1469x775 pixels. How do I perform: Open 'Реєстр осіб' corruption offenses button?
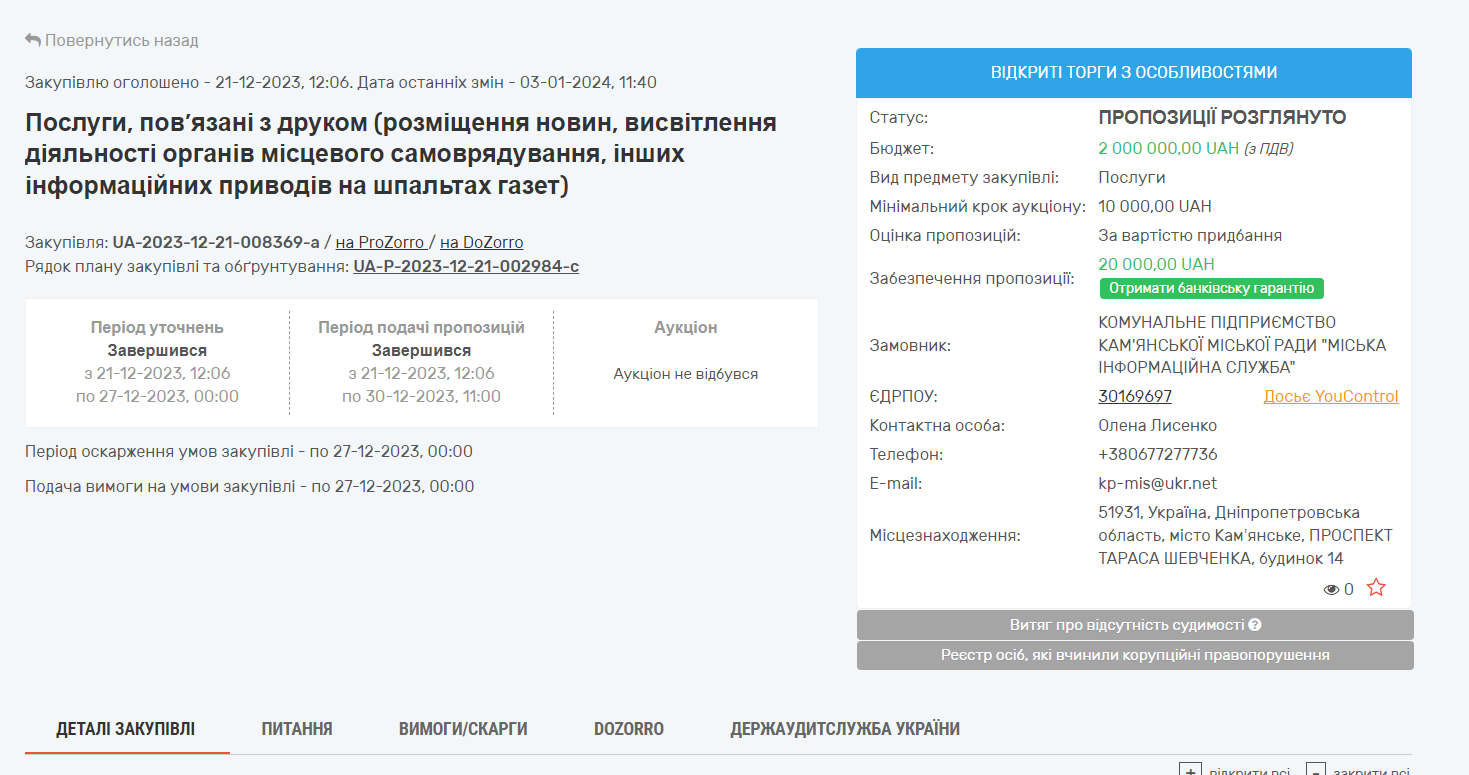point(1135,655)
